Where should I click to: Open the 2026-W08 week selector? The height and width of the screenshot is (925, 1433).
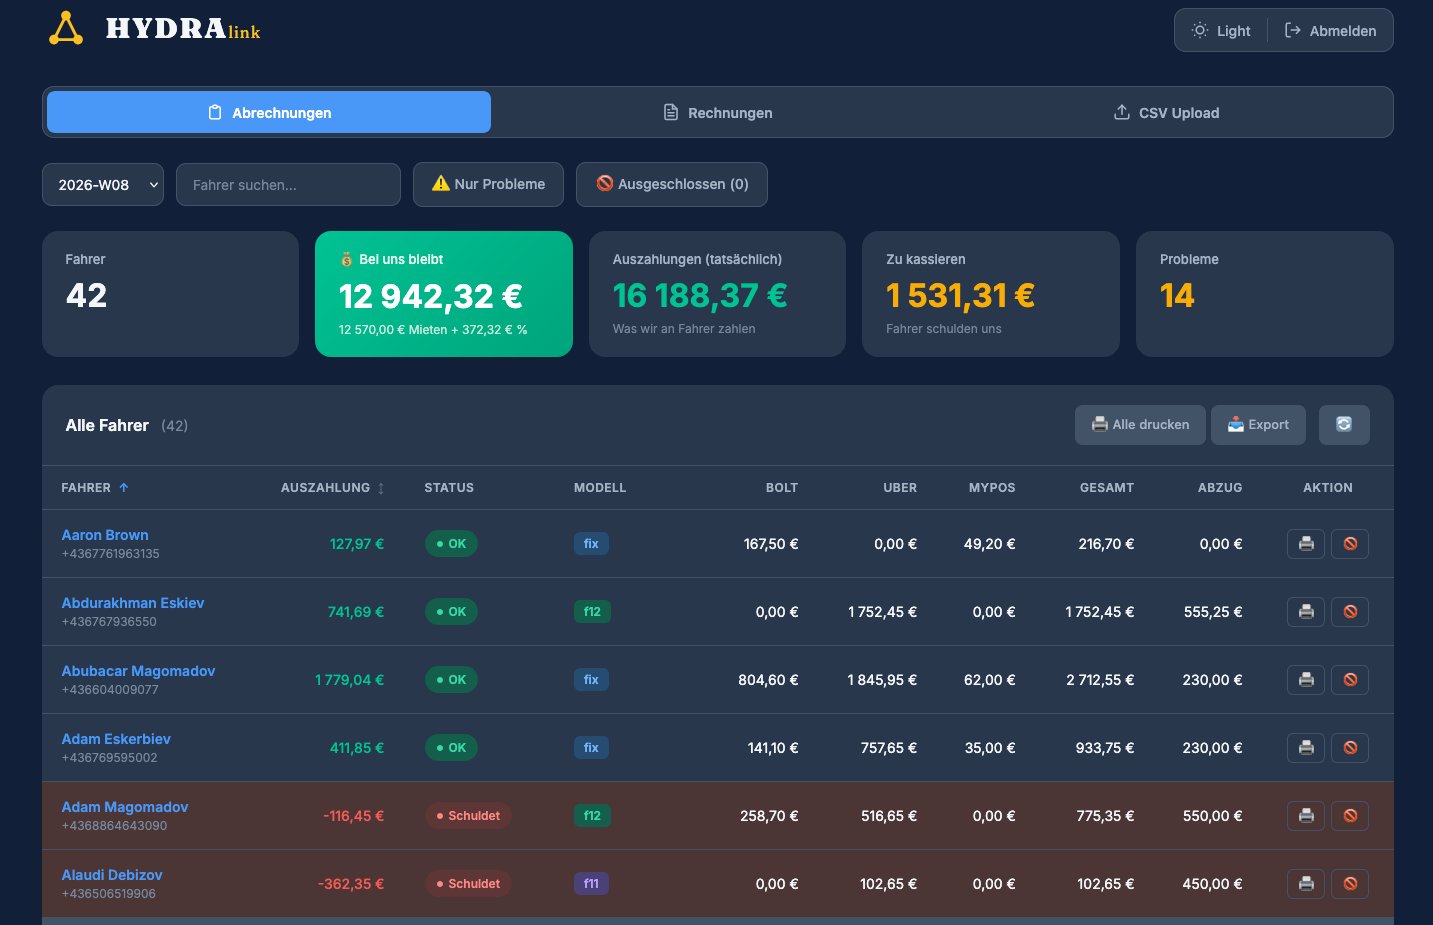pos(102,184)
